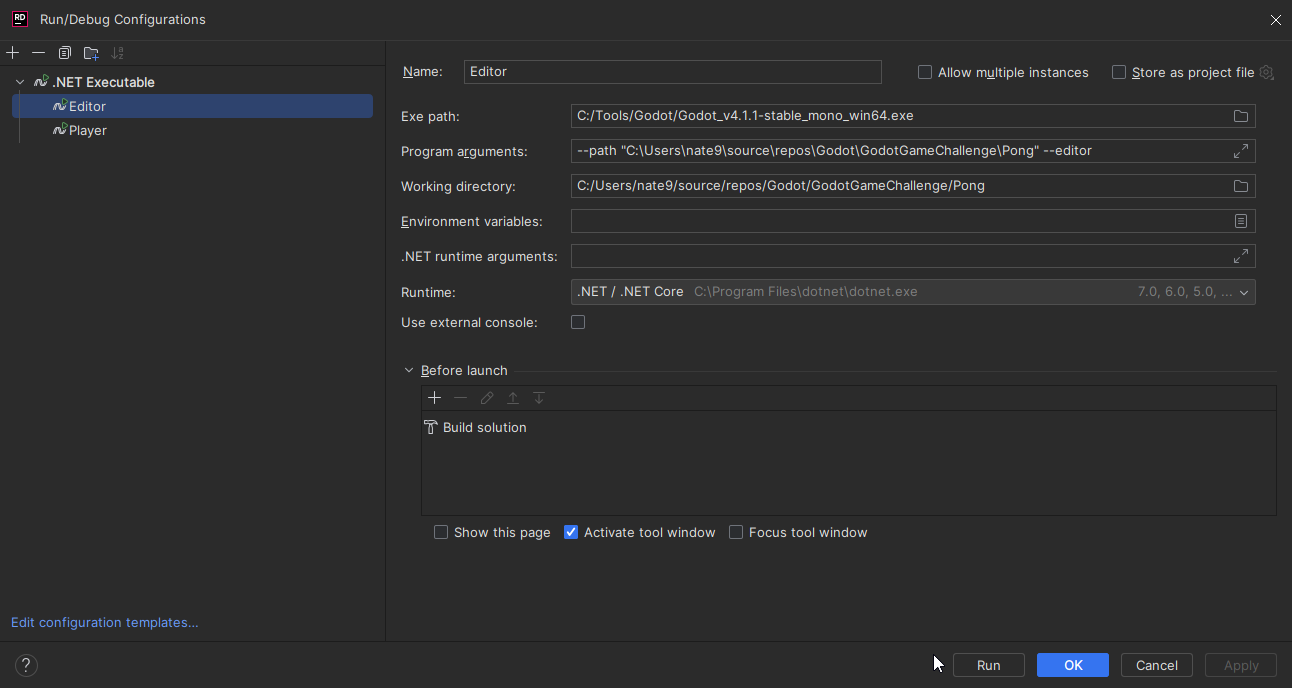
Task: Disable Activate tool window
Action: pyautogui.click(x=570, y=532)
